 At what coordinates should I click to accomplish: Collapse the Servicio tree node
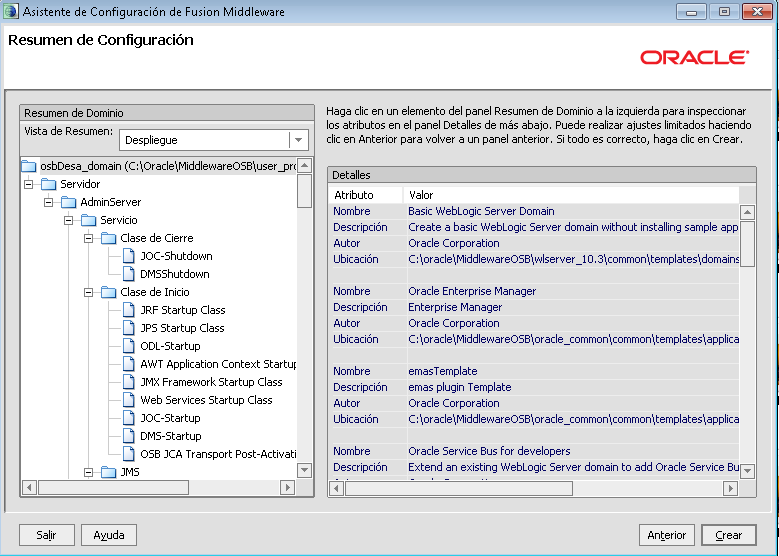coord(69,220)
